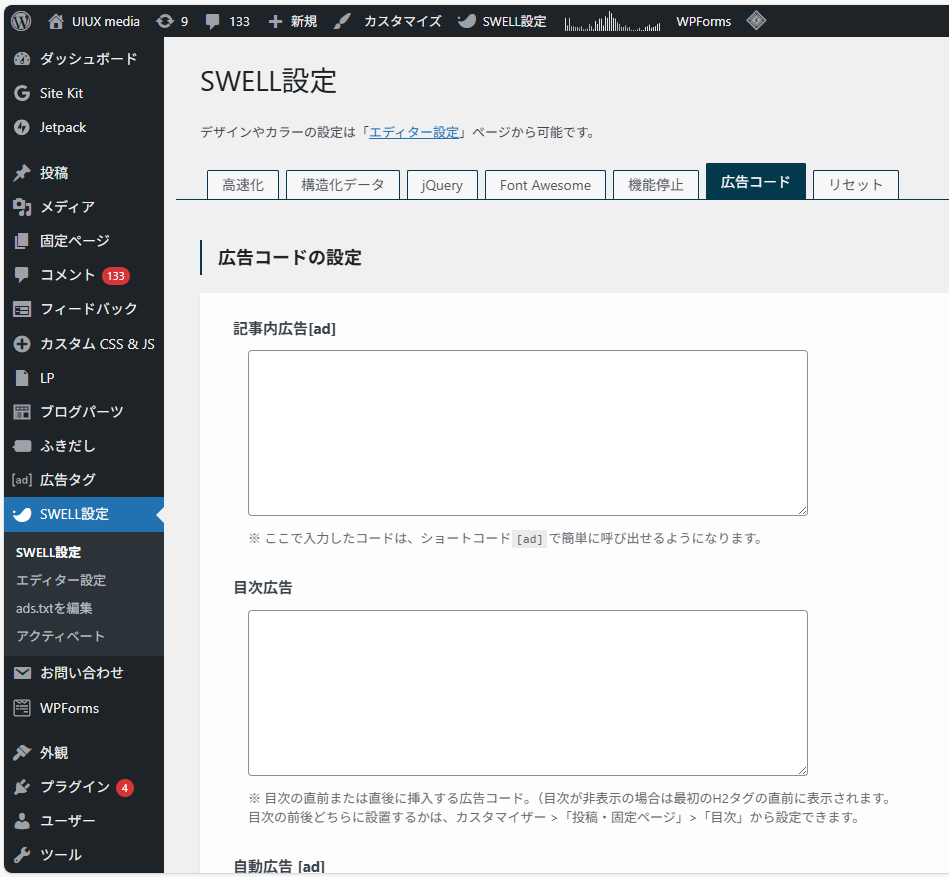Click inside the 記事内広告[ad] textarea
Viewport: 949px width, 877px height.
(x=527, y=432)
